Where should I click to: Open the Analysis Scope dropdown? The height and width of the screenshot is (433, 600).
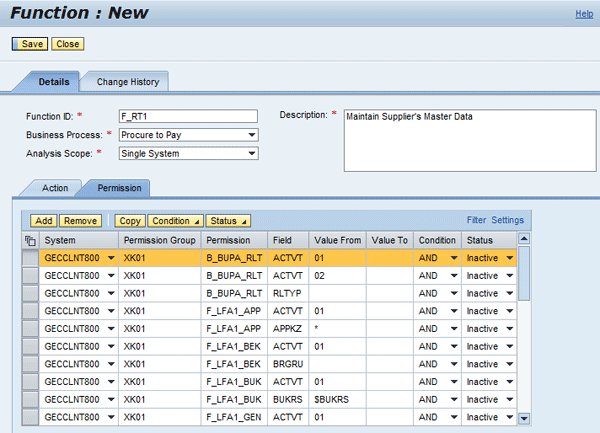click(251, 154)
